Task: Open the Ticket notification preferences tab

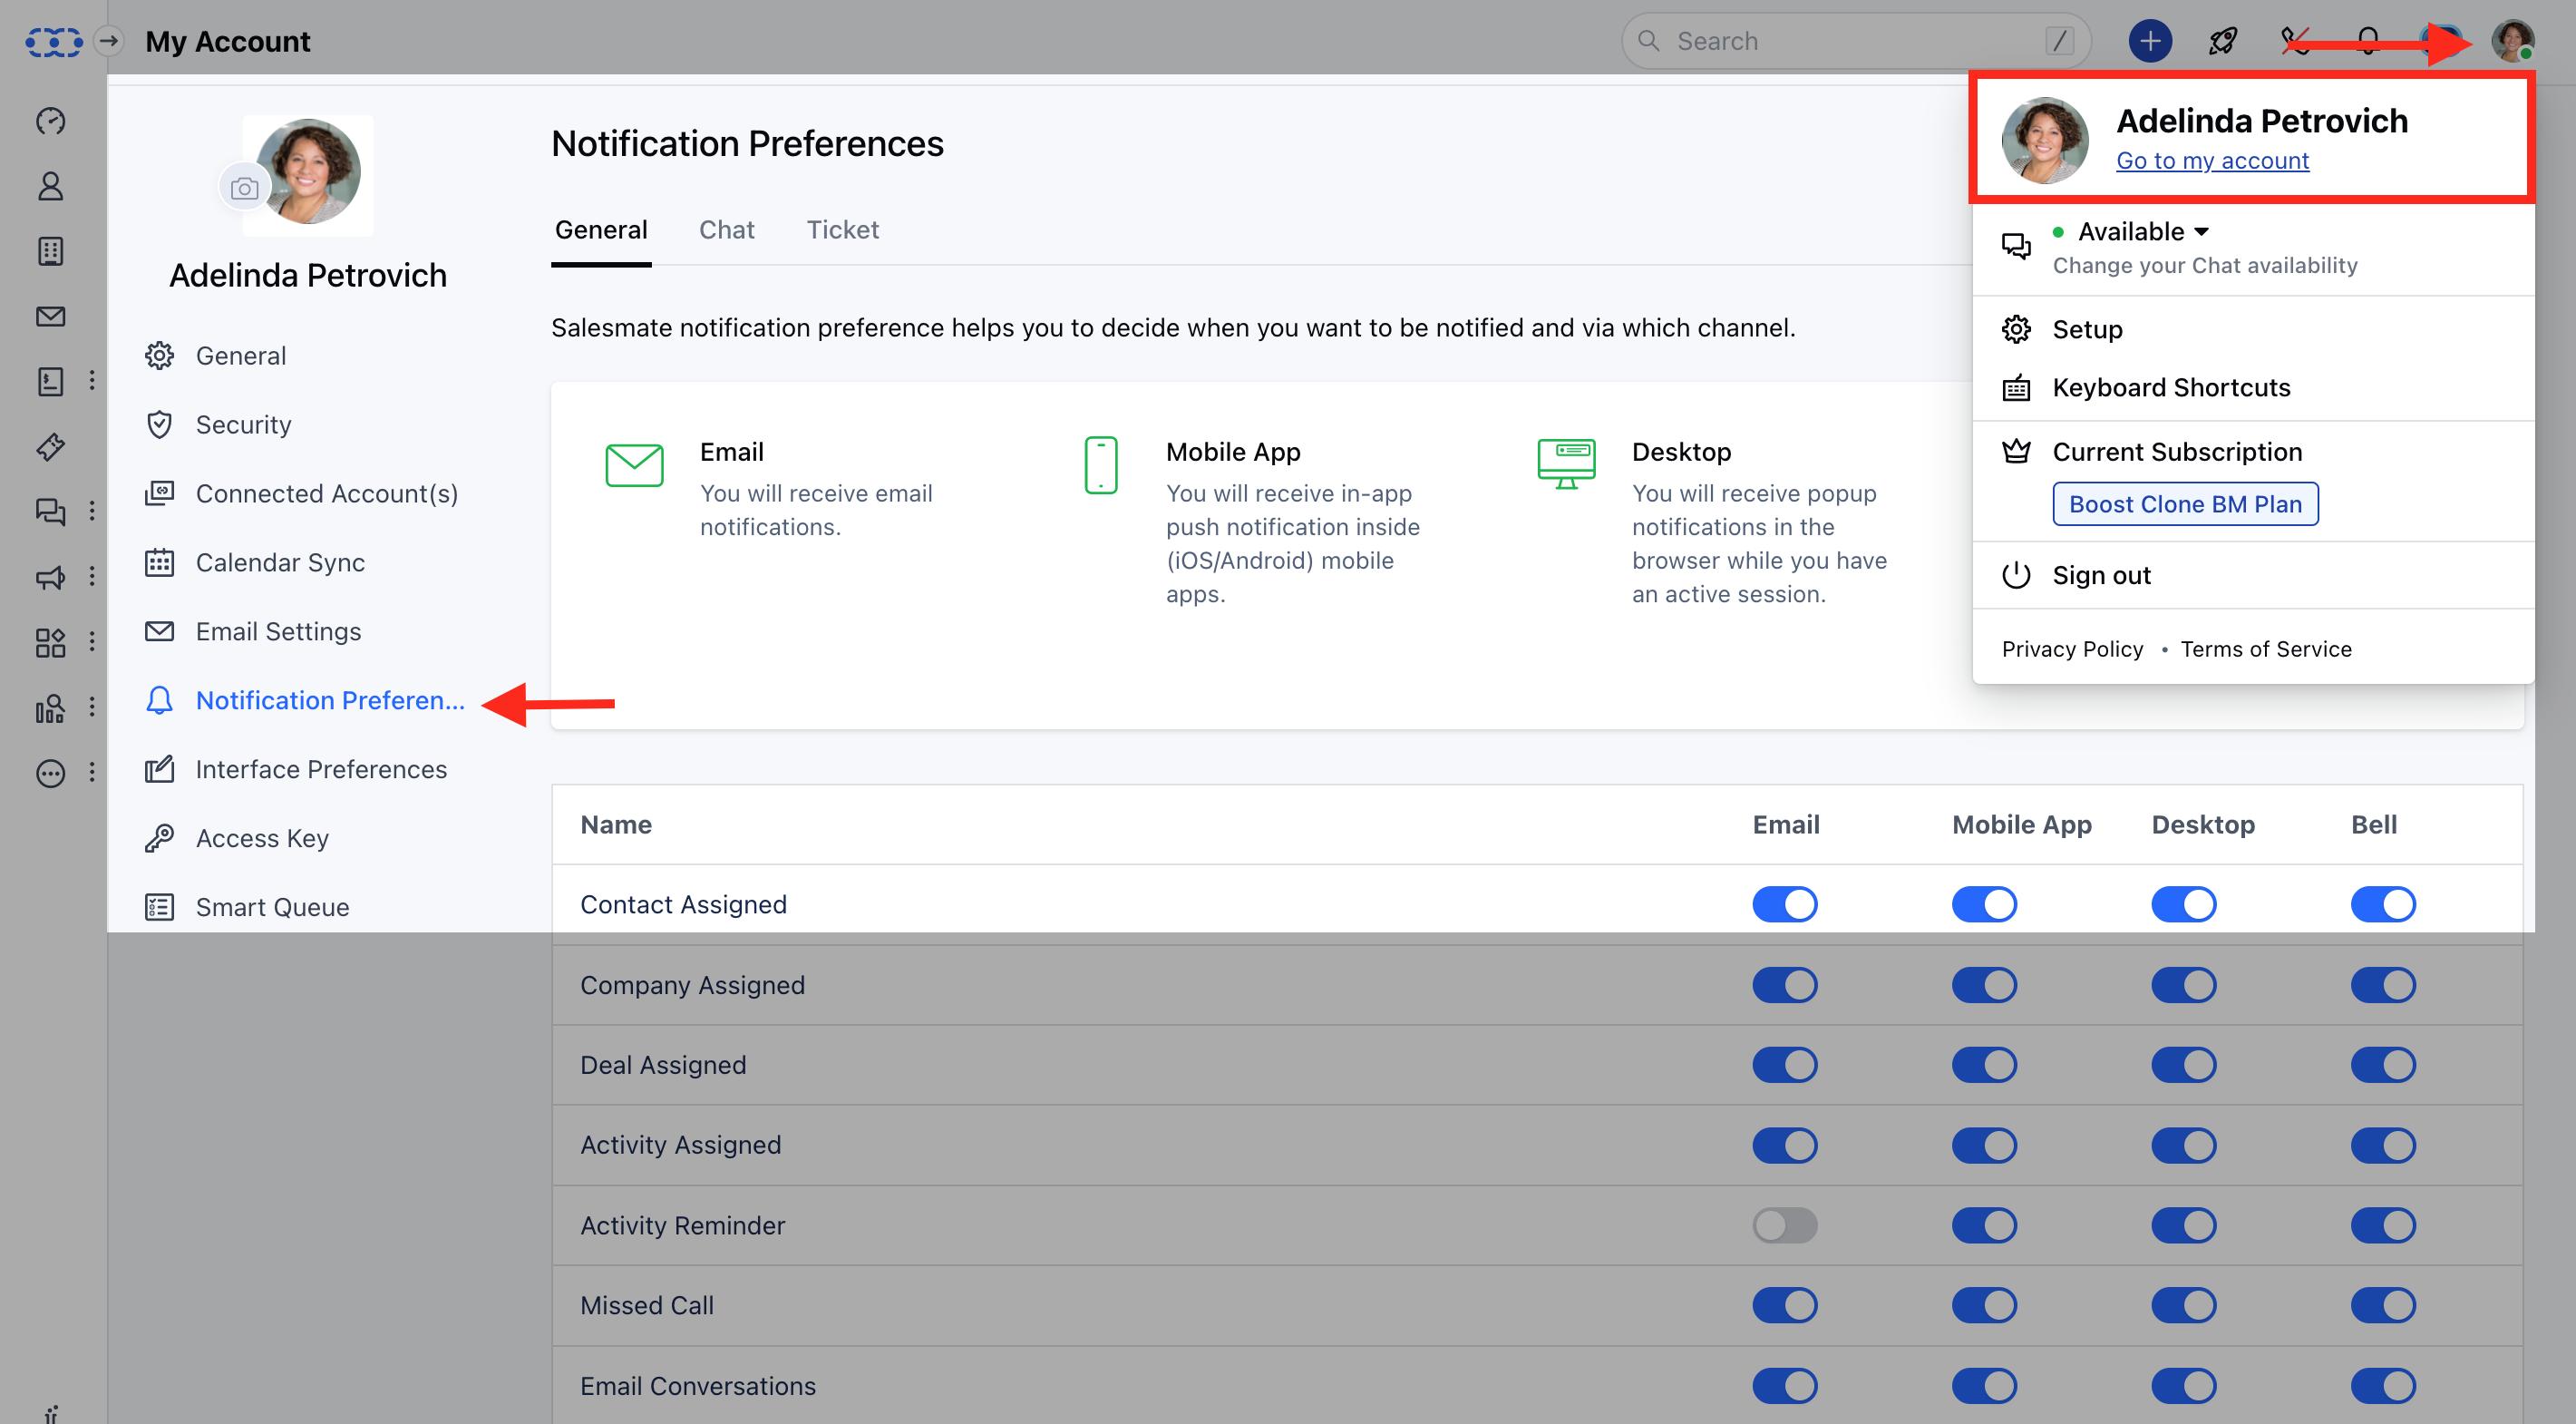Action: click(842, 229)
